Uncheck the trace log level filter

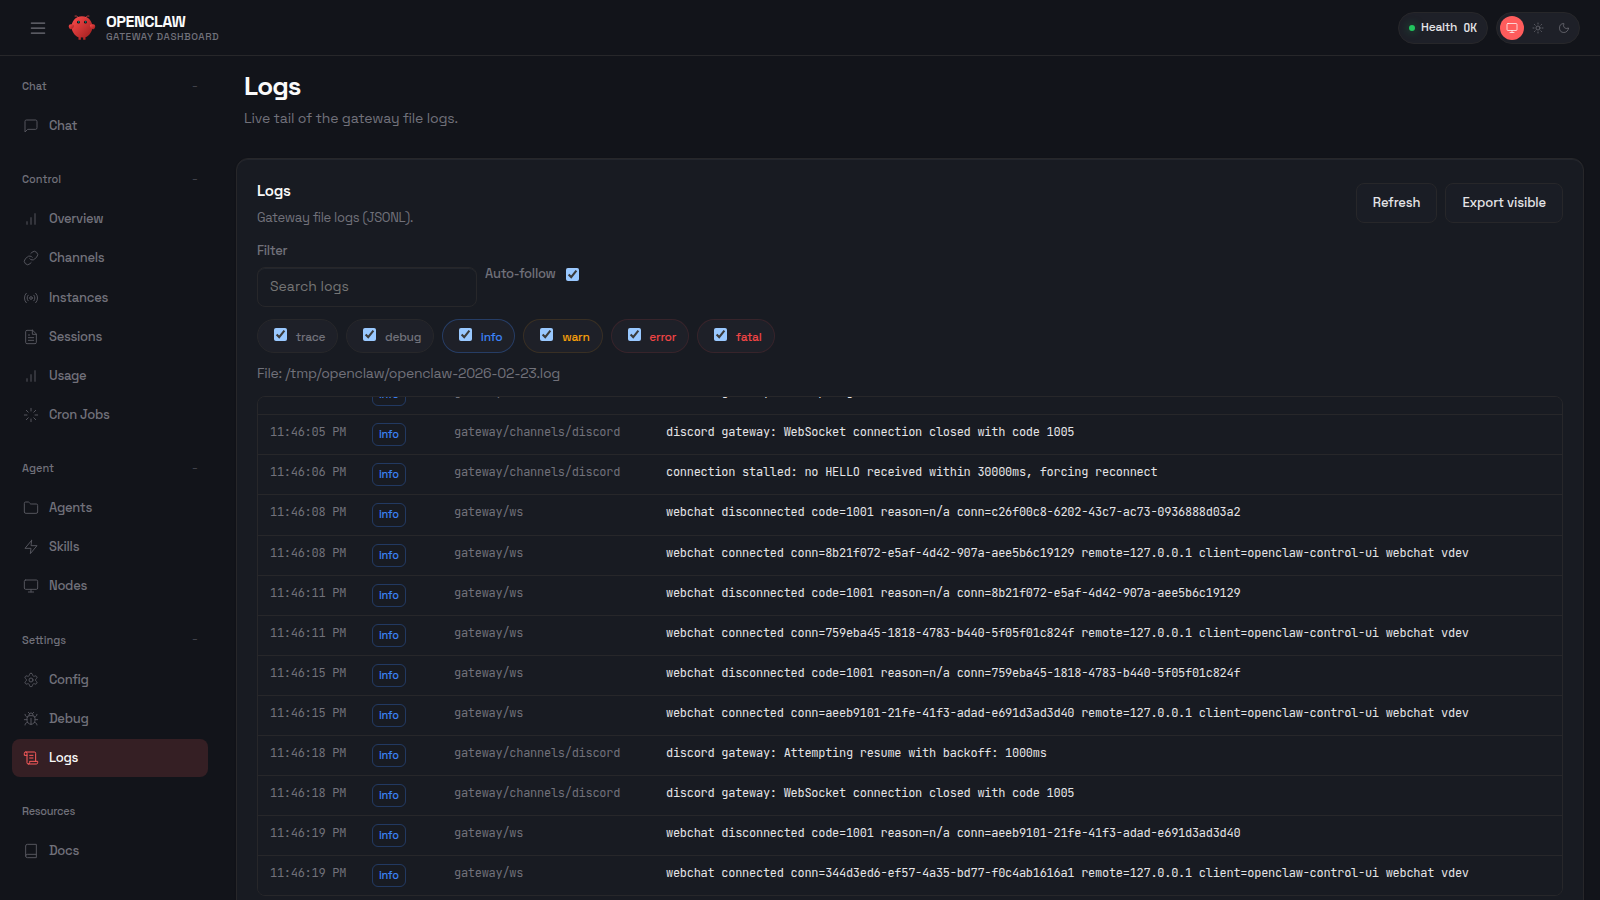tap(281, 335)
